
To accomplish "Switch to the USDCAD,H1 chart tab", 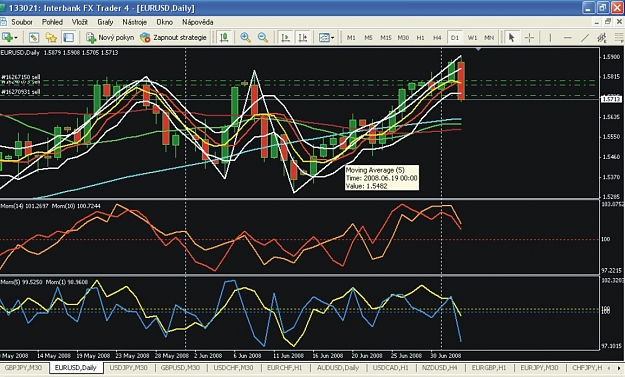I will (390, 368).
